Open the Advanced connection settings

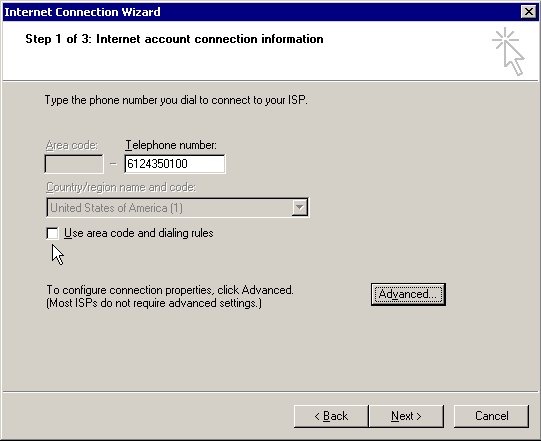point(408,294)
